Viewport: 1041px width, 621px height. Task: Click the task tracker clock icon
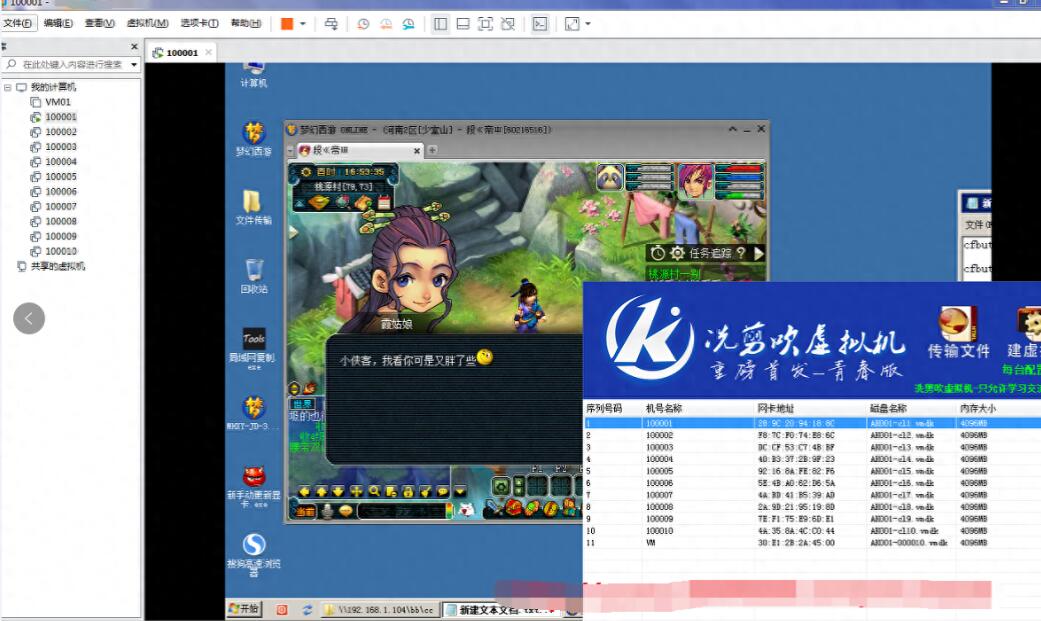coord(657,253)
